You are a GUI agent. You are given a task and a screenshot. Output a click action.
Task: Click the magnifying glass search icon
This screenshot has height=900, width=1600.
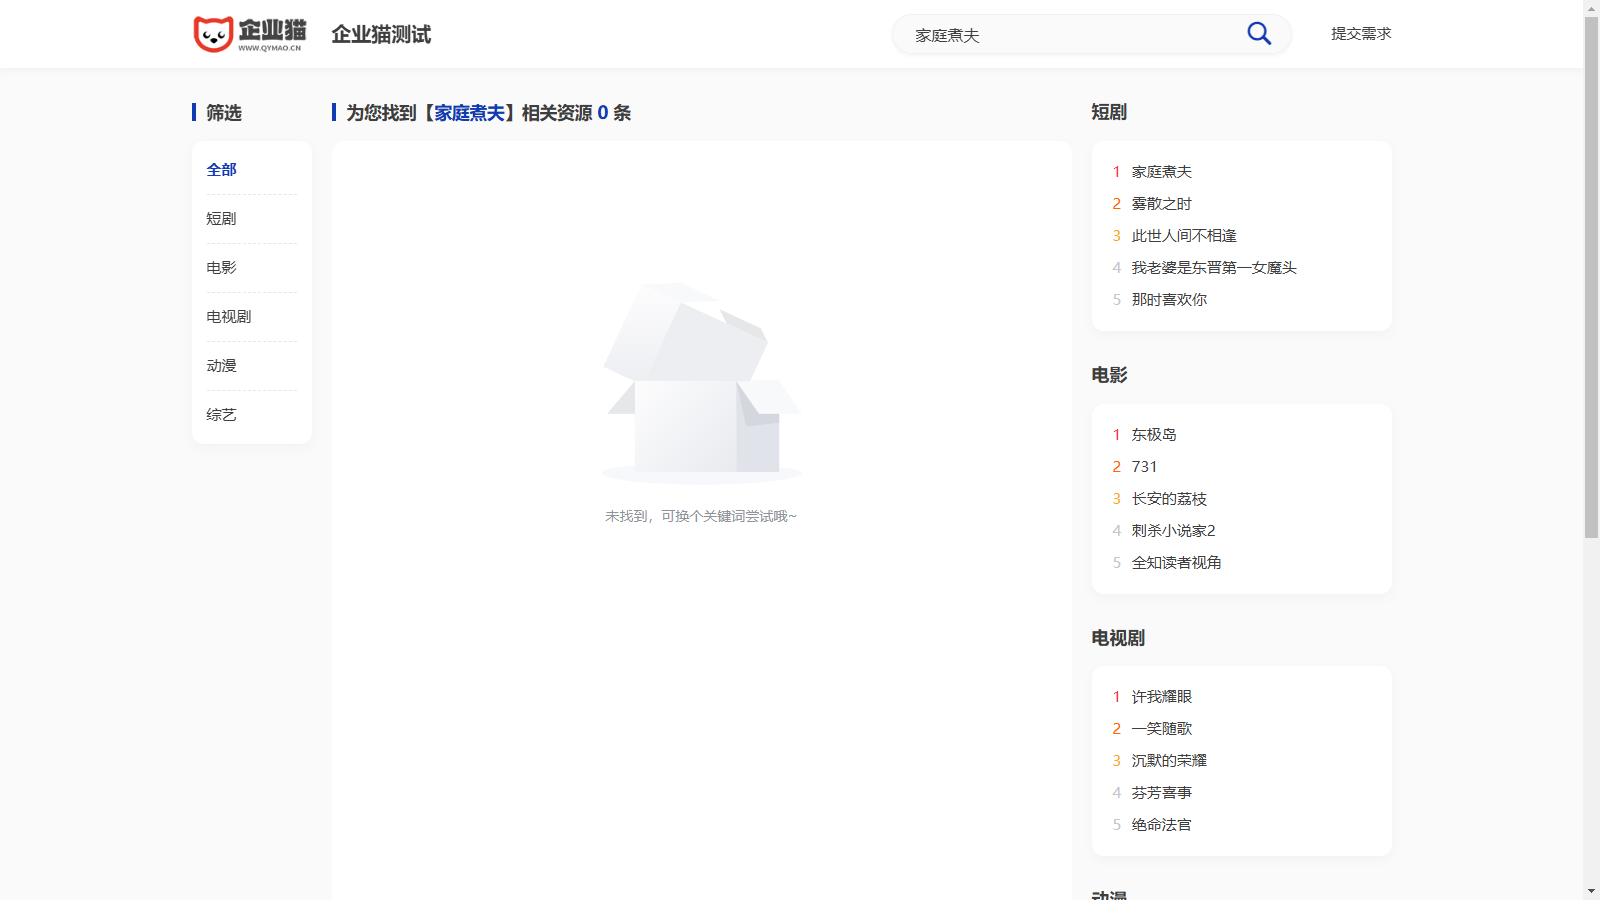[x=1259, y=34]
